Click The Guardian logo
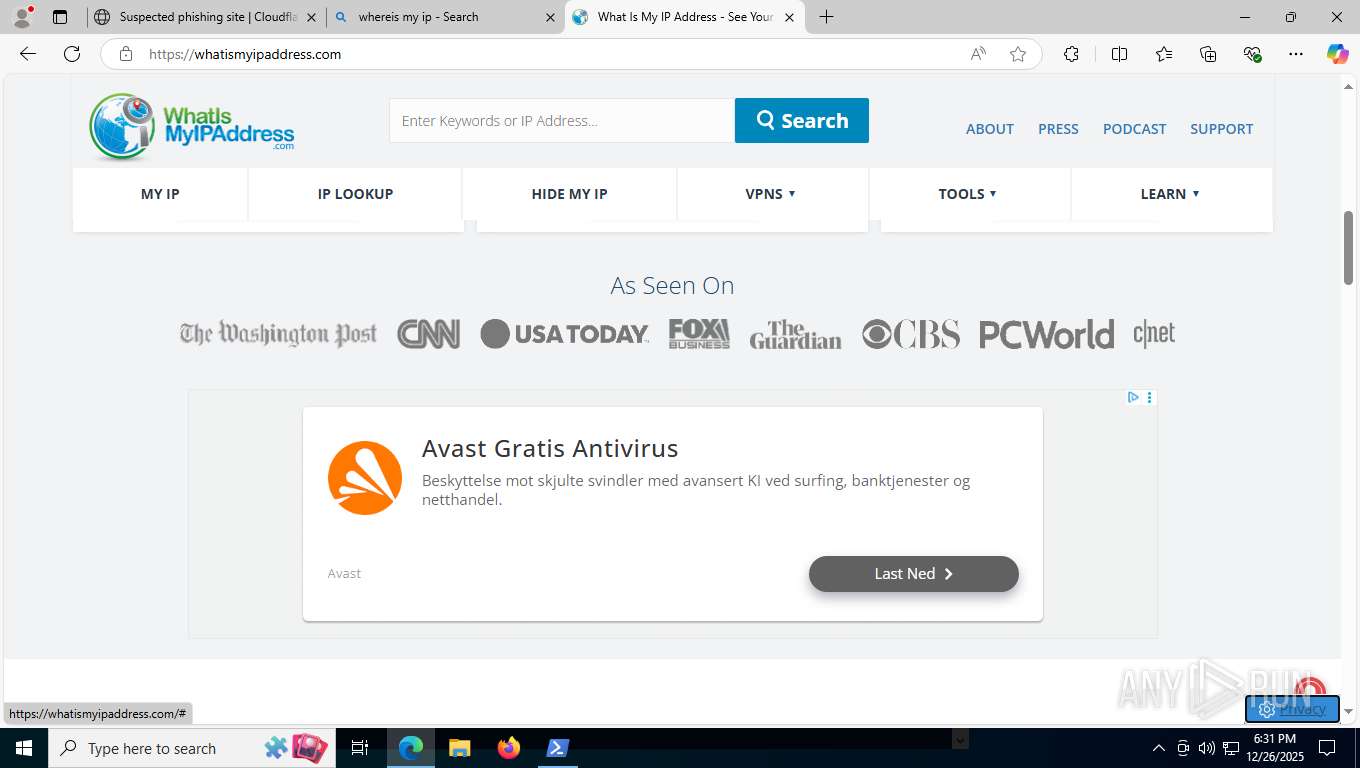Viewport: 1360px width, 768px height. tap(795, 334)
